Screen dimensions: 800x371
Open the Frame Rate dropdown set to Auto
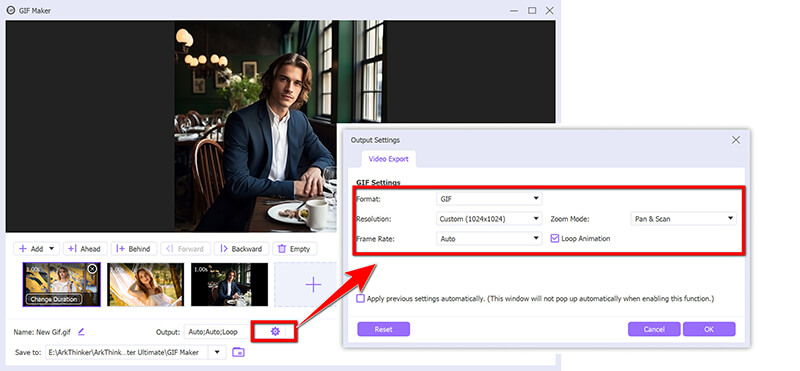pos(489,238)
